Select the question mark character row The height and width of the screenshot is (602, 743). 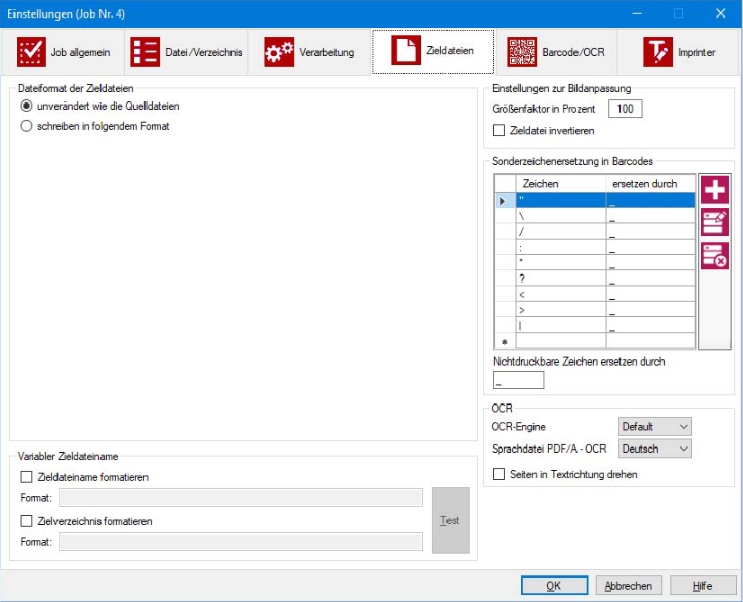click(x=595, y=278)
